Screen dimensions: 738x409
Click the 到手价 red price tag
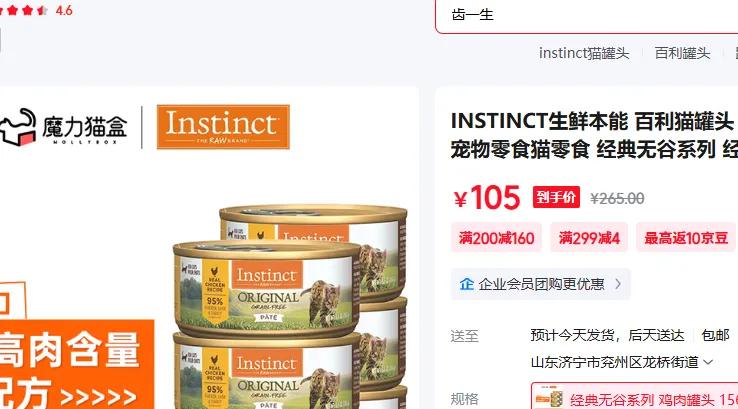click(x=556, y=197)
